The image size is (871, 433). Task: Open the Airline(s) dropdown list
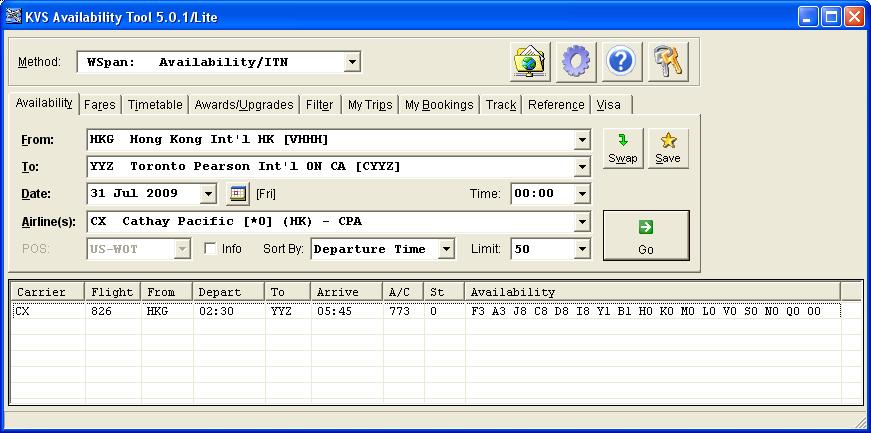582,222
